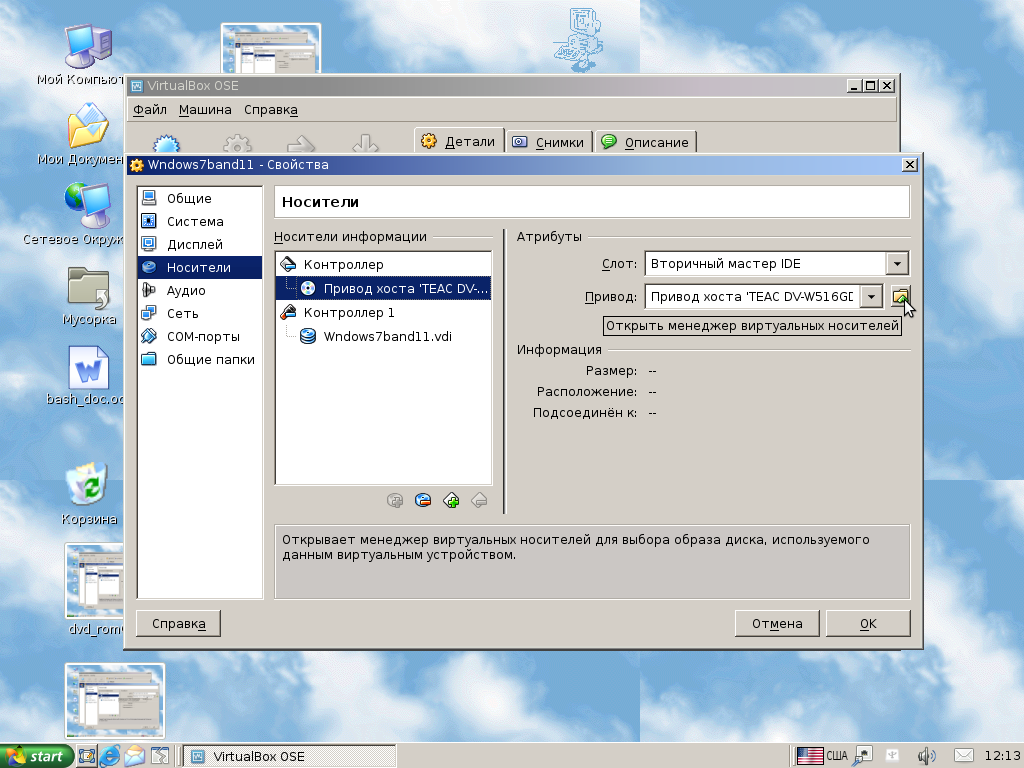Select Контроллер 1 in storage tree

(x=349, y=313)
